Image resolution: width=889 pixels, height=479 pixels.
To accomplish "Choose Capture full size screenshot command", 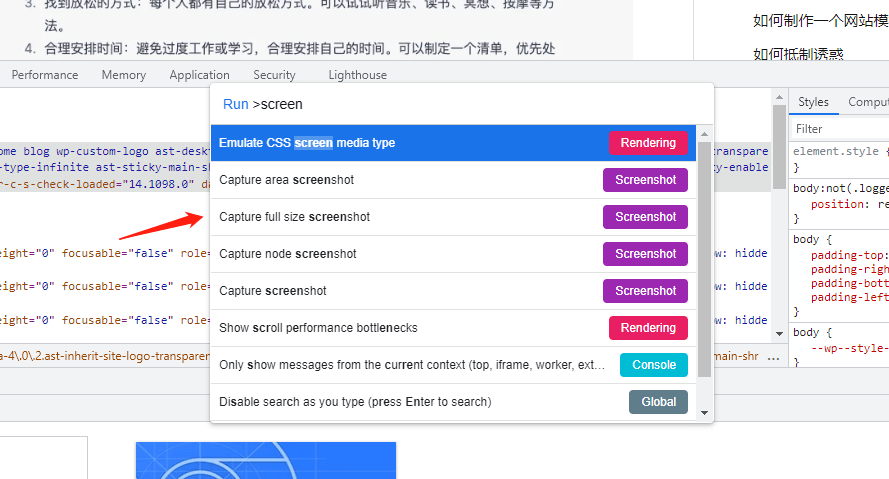I will (453, 217).
